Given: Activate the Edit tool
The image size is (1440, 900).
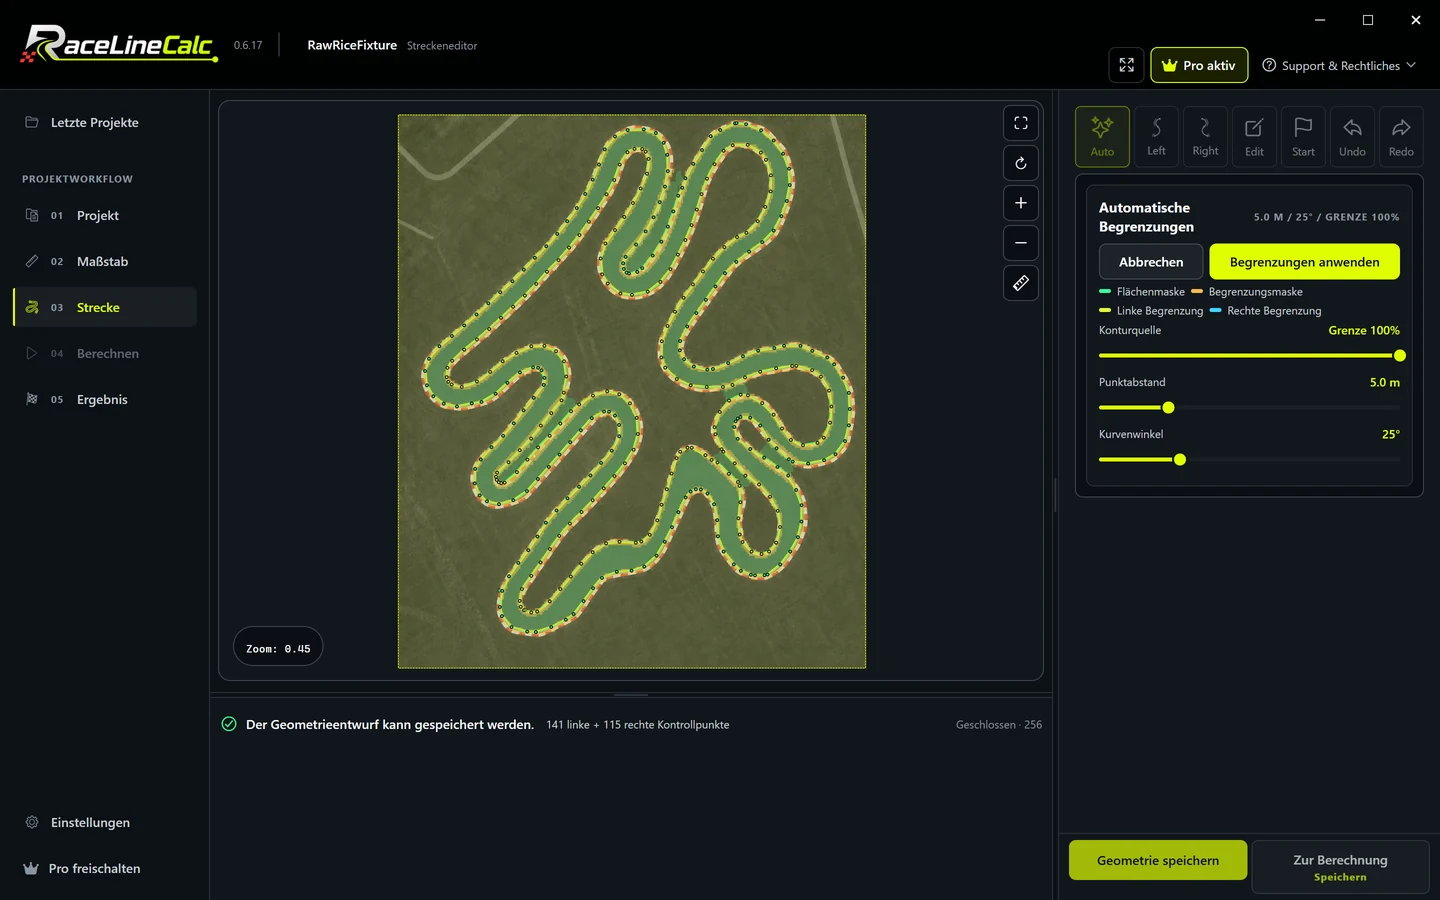Looking at the screenshot, I should tap(1254, 136).
